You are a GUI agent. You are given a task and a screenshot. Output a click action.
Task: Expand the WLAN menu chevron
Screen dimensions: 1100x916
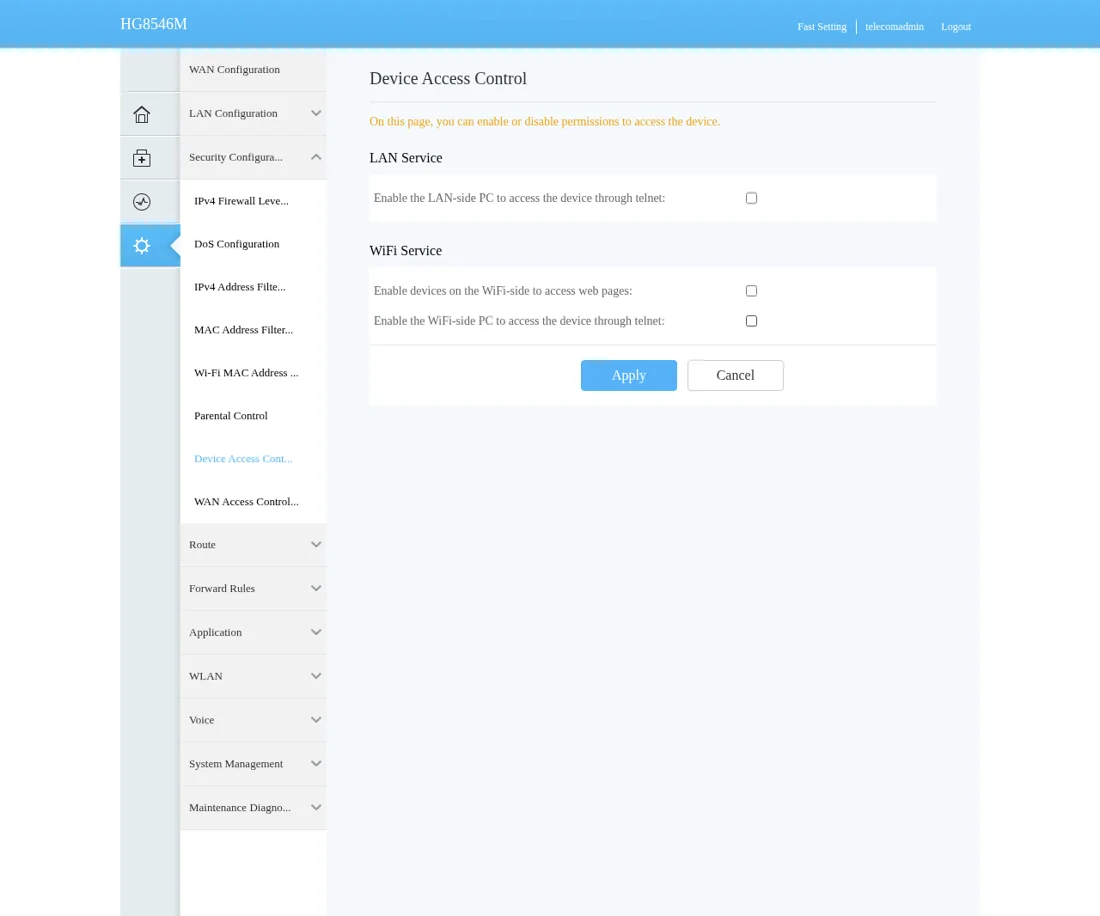point(316,676)
